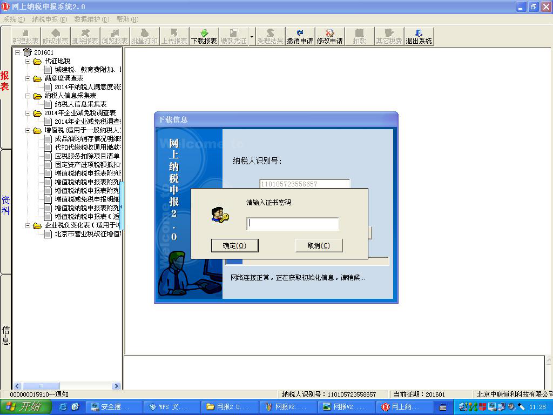Click the 退出系统 toolbar icon

pyautogui.click(x=419, y=36)
